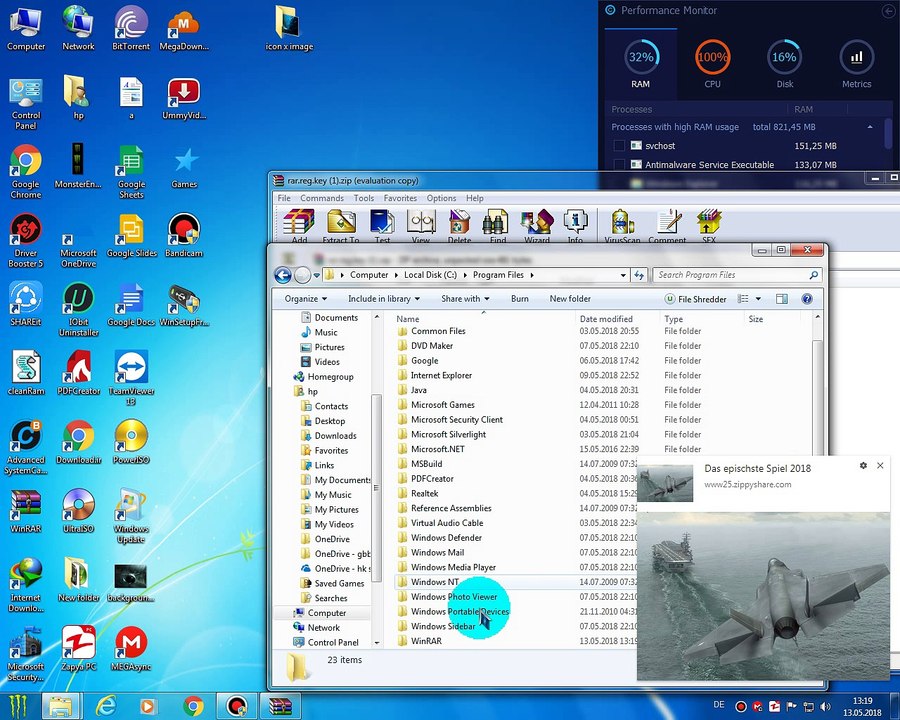Open the TeamViewer 13 desktop icon
Viewport: 900px width, 720px height.
pyautogui.click(x=131, y=377)
